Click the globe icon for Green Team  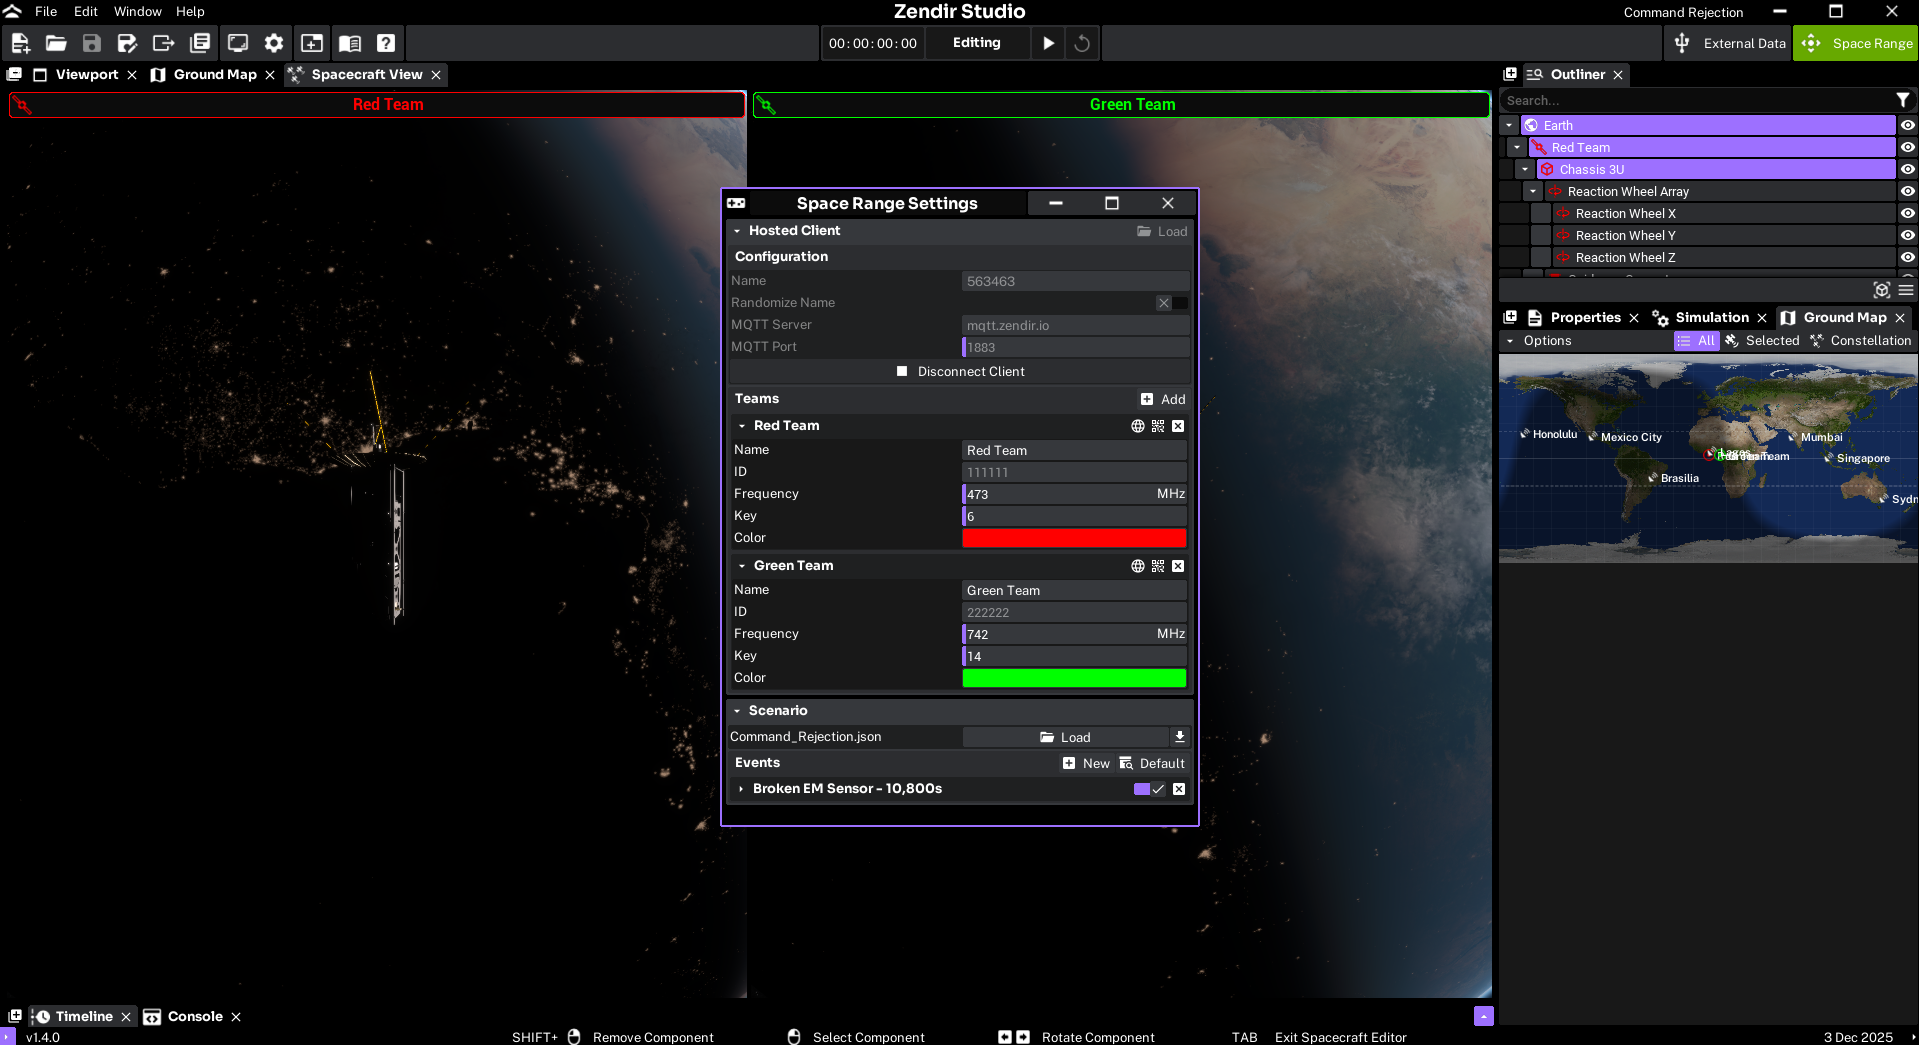(x=1138, y=566)
